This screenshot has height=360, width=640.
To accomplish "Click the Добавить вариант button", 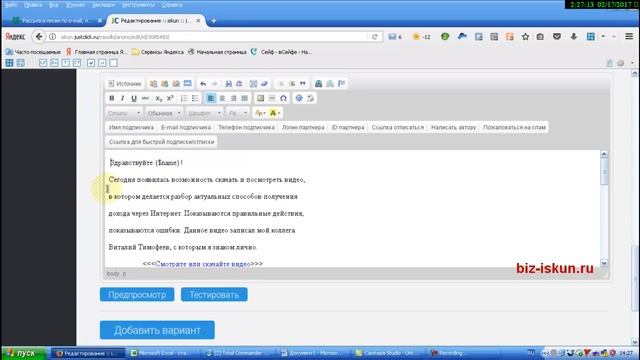I will (x=157, y=330).
